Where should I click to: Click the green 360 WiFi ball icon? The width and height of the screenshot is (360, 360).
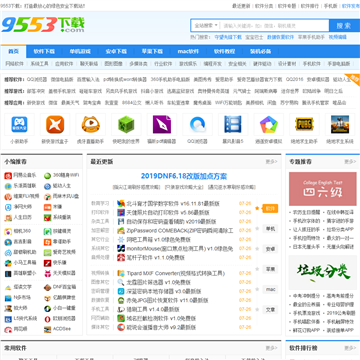tap(48, 175)
